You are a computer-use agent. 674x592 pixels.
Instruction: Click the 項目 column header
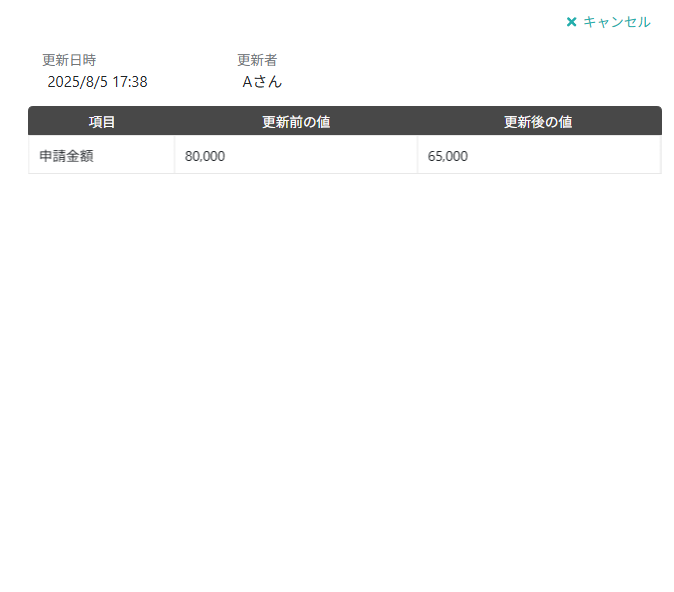tap(102, 122)
